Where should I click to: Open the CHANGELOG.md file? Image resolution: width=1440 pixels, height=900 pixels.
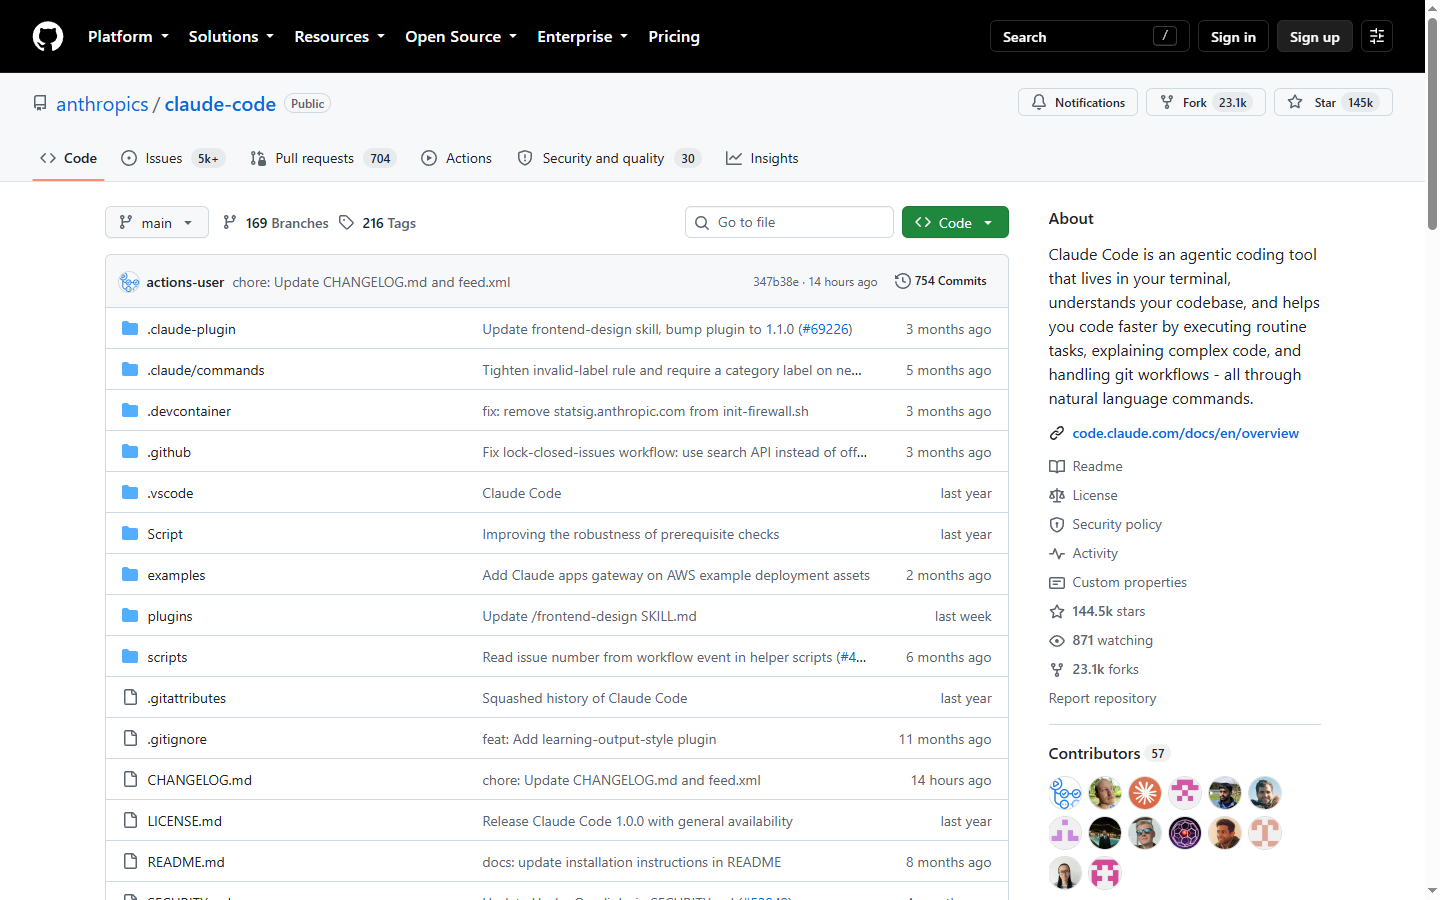click(x=199, y=780)
